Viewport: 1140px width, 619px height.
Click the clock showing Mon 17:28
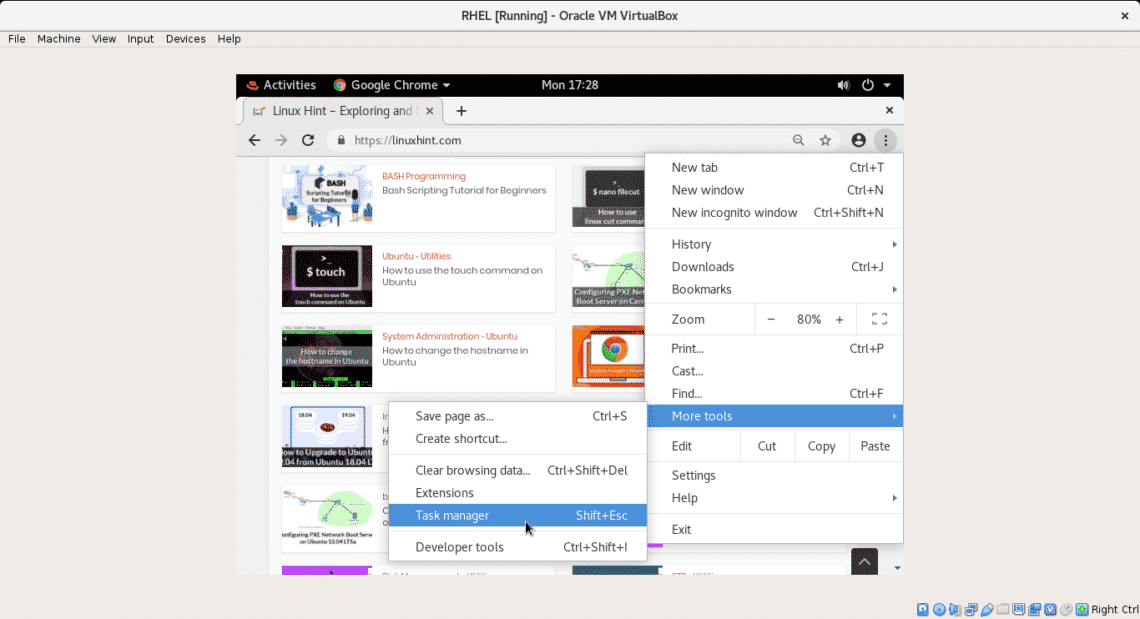click(570, 85)
